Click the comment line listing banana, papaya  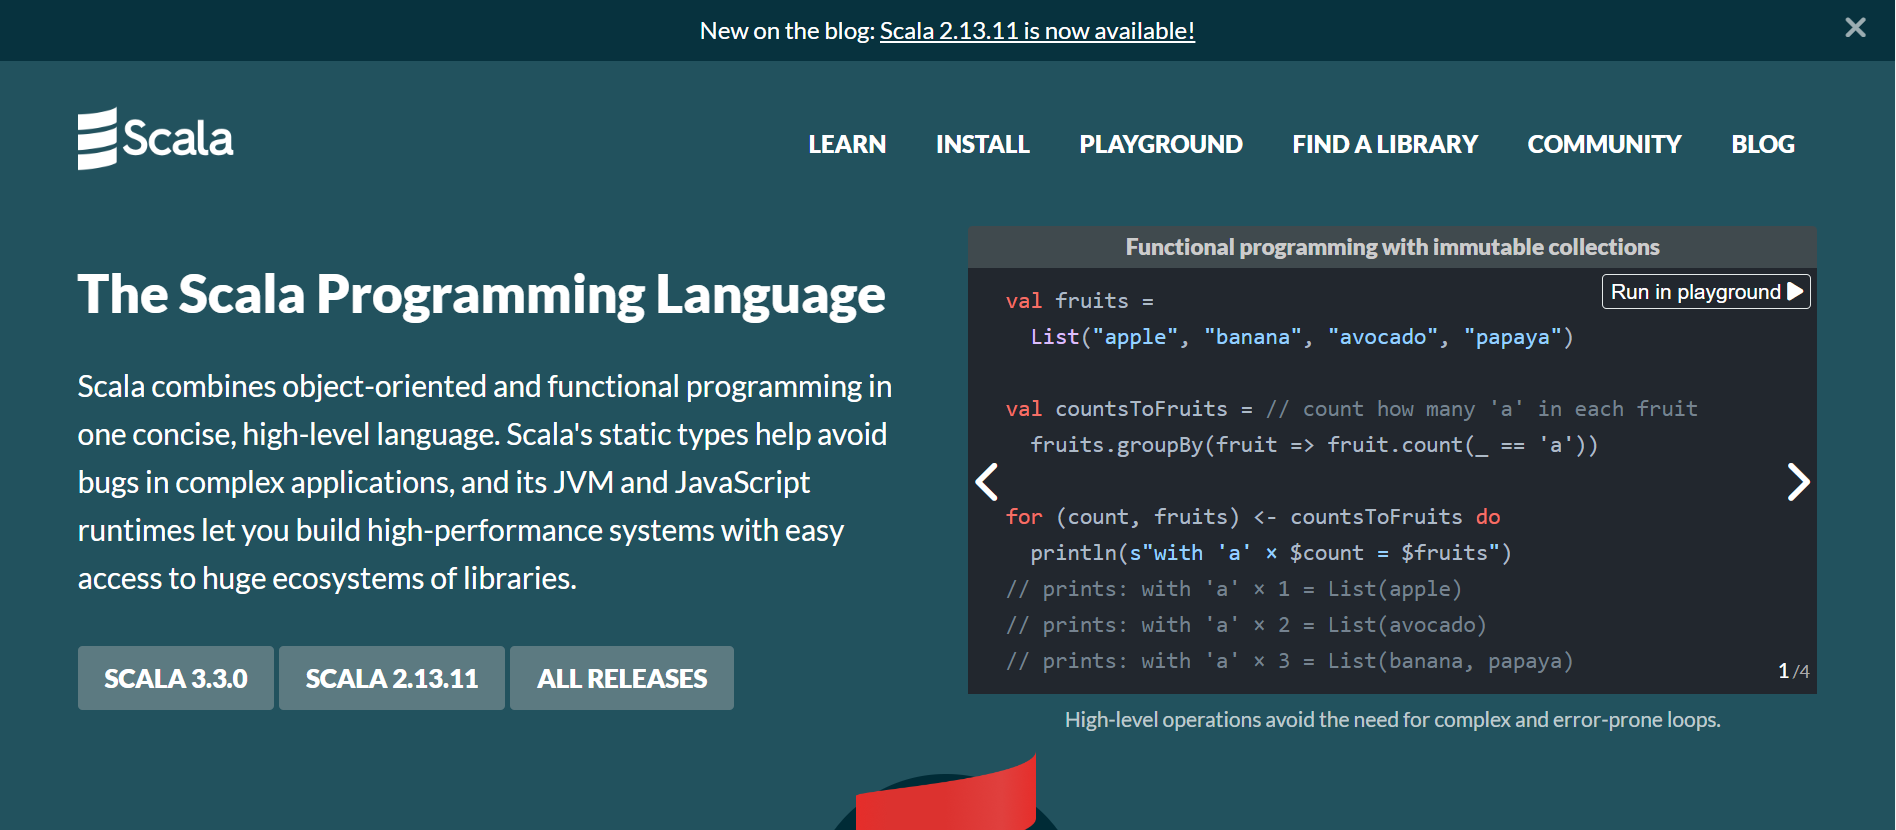tap(1290, 661)
